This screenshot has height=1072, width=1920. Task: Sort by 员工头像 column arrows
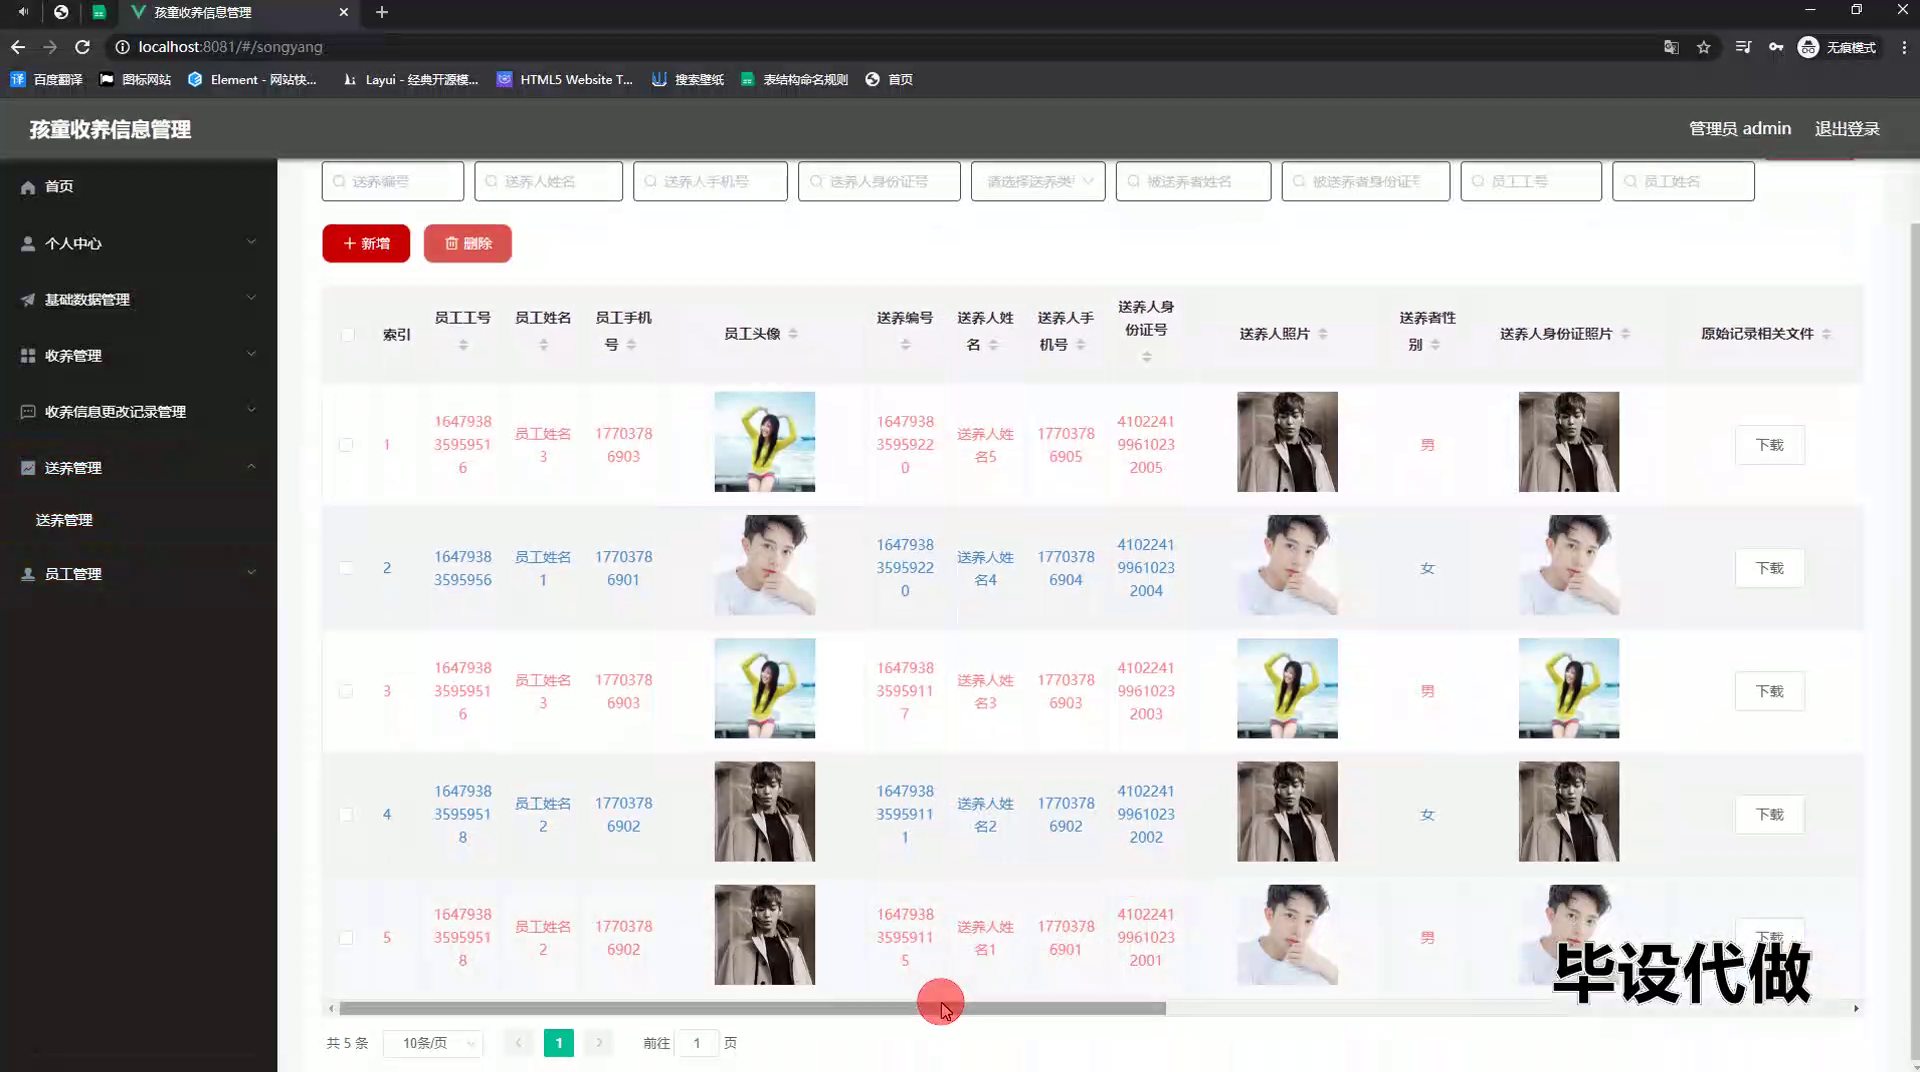coord(793,334)
